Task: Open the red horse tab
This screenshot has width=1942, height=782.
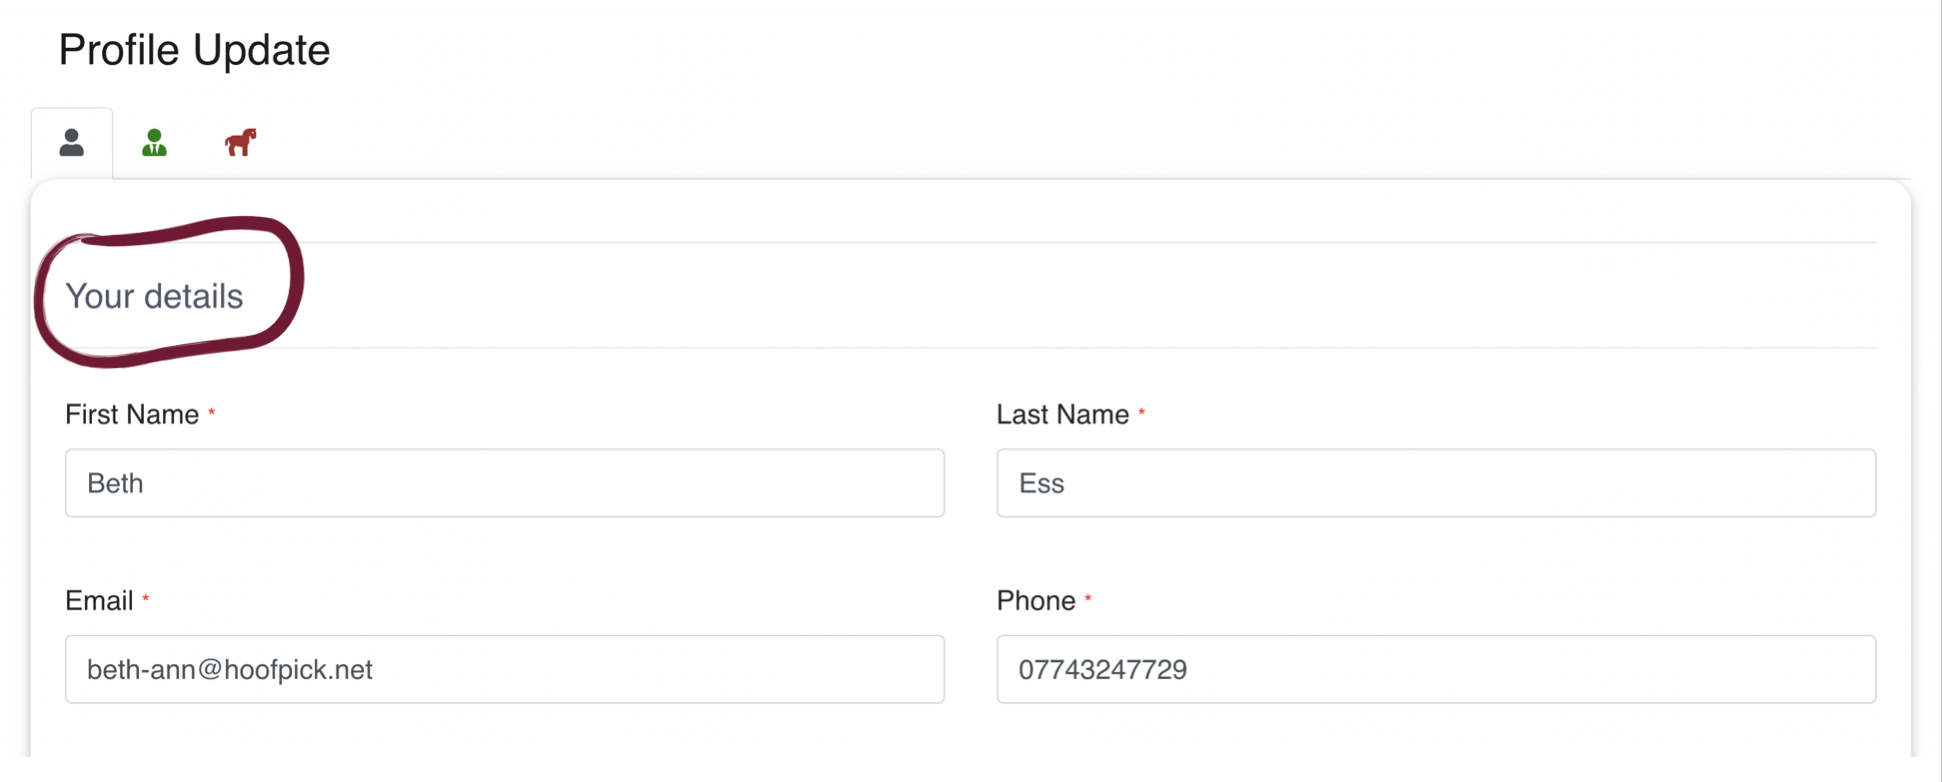Action: point(240,143)
